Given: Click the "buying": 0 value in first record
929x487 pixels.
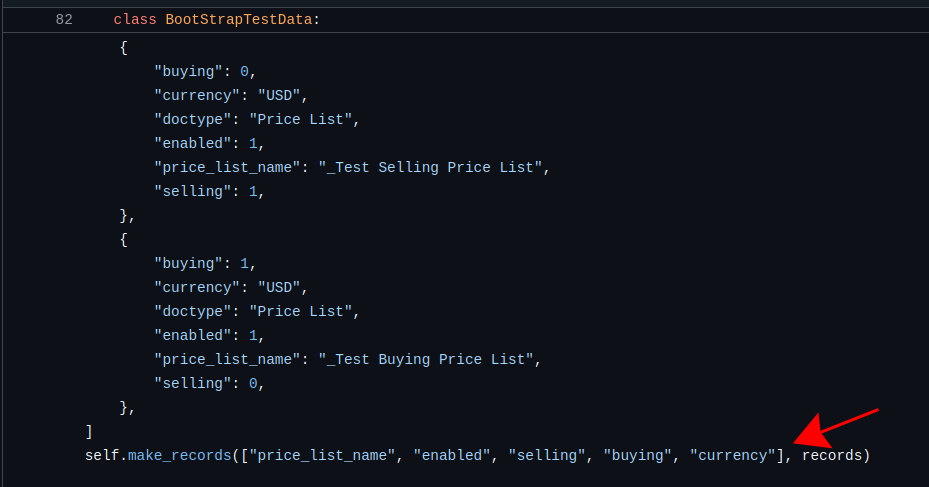Looking at the screenshot, I should 244,71.
